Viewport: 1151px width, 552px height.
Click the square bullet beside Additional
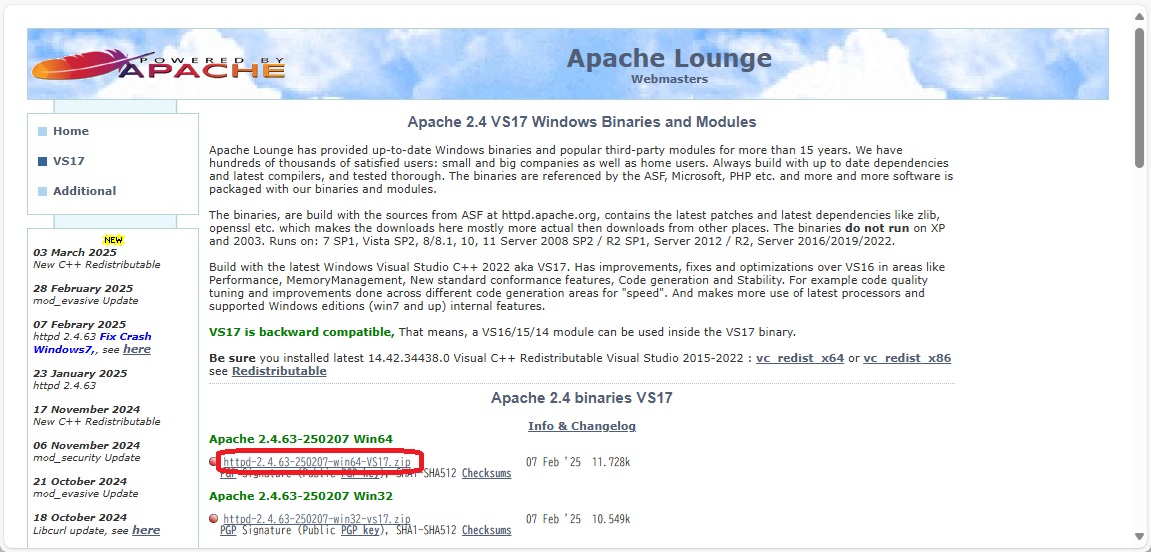click(43, 192)
